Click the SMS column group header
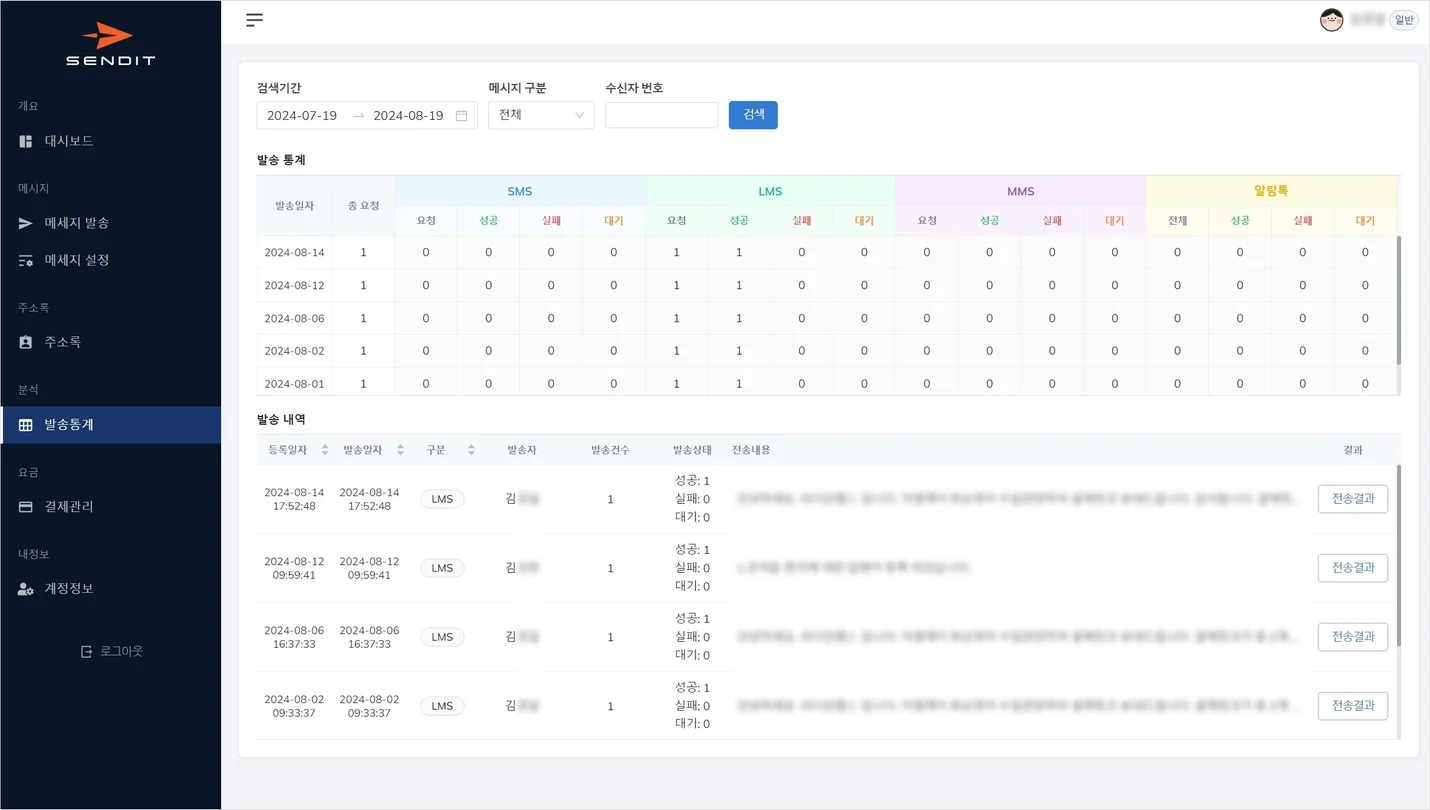This screenshot has height=810, width=1430. (520, 191)
